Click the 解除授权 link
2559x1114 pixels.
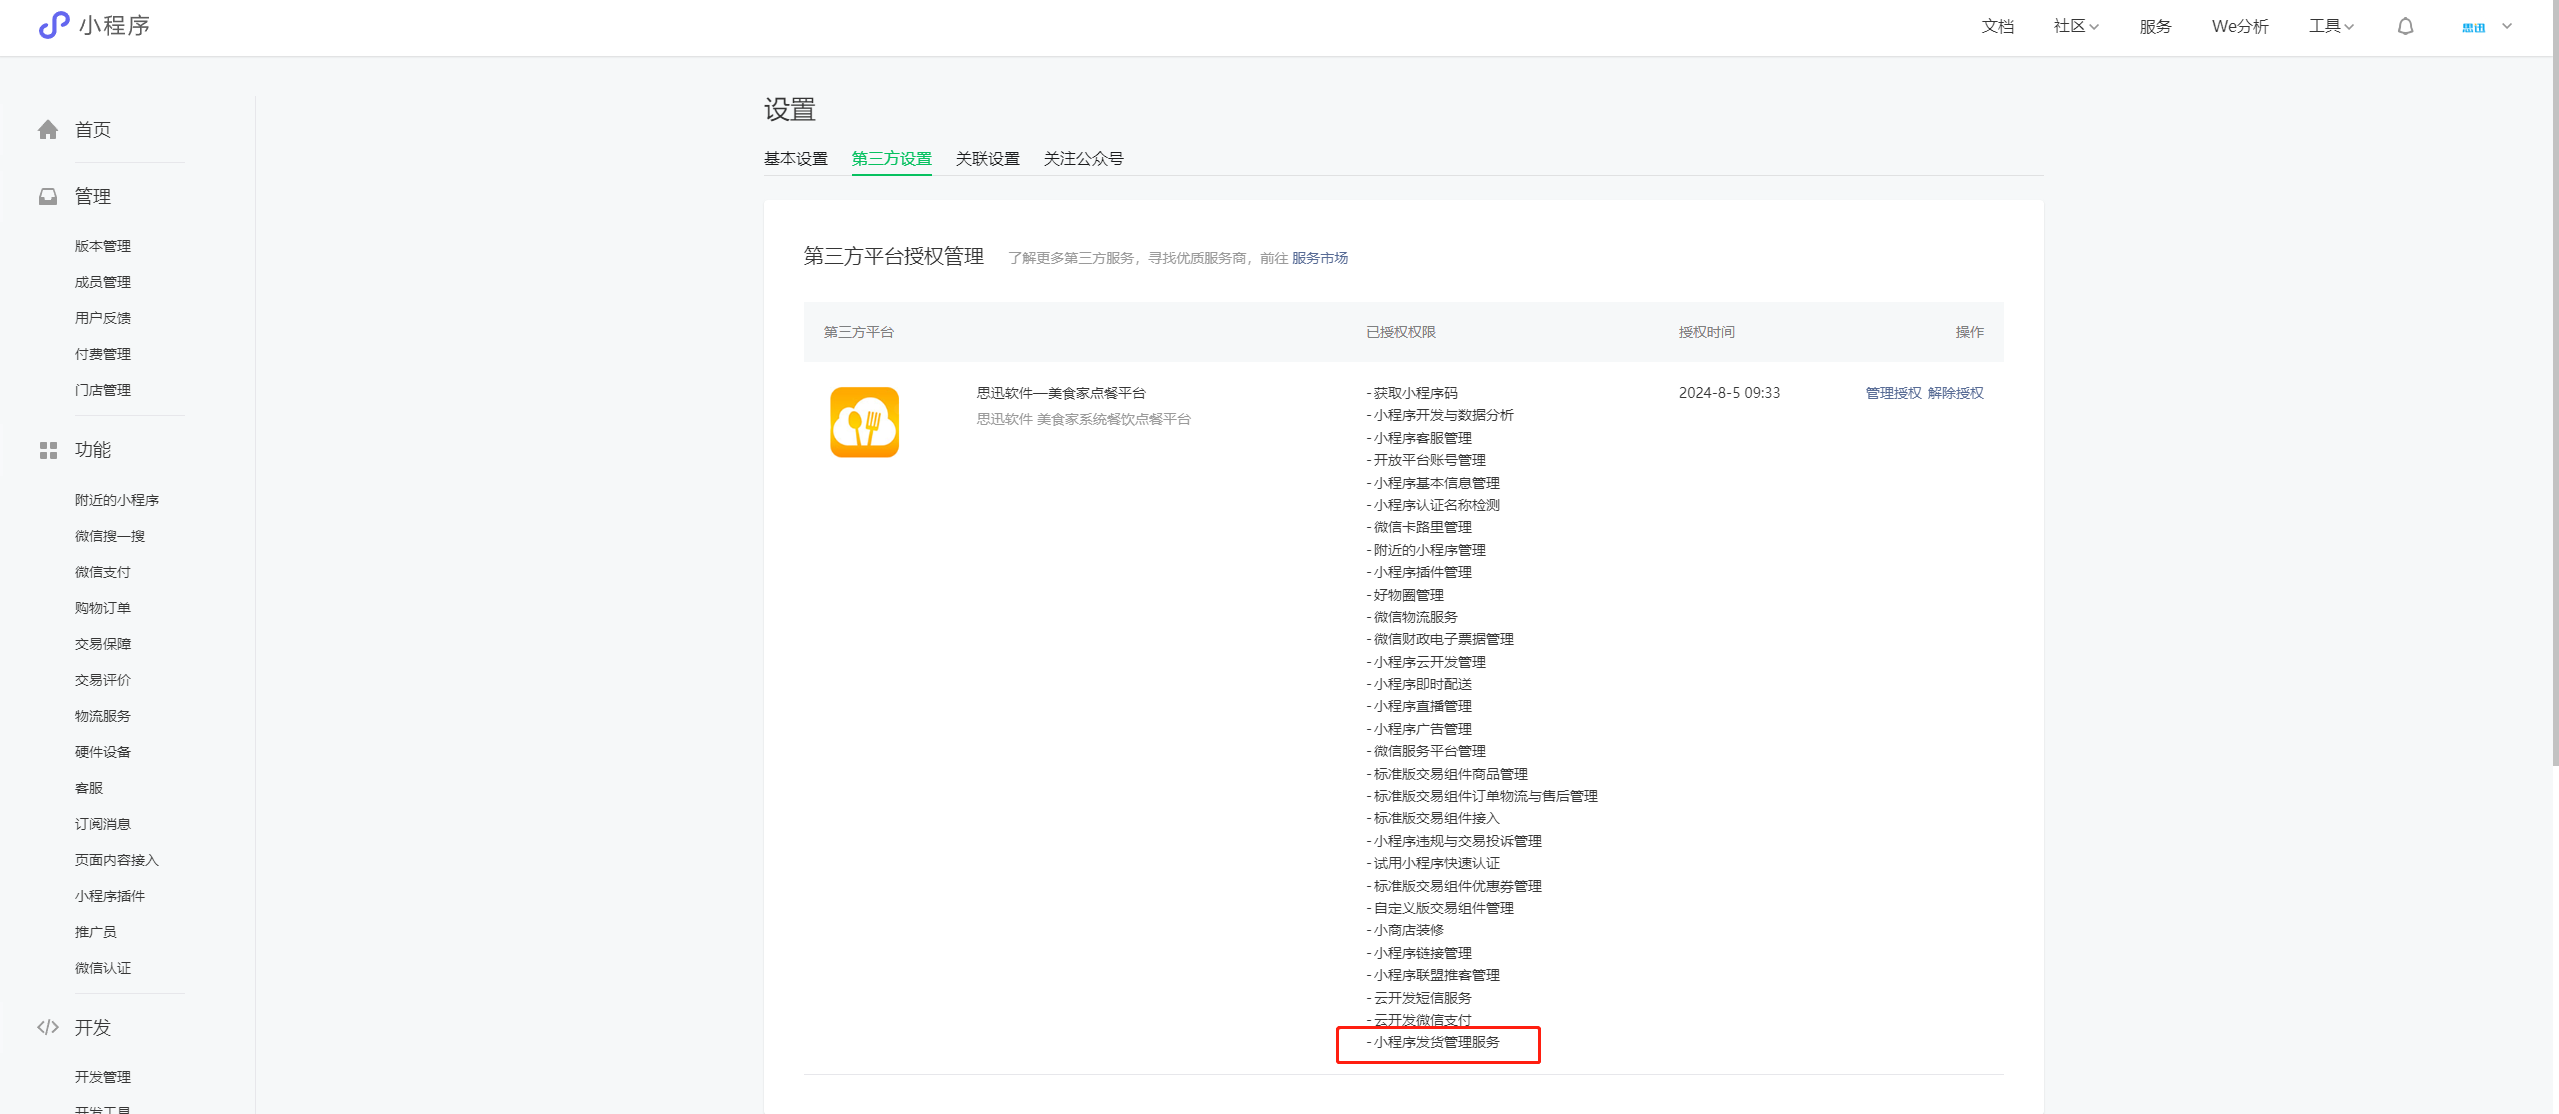(x=1955, y=393)
